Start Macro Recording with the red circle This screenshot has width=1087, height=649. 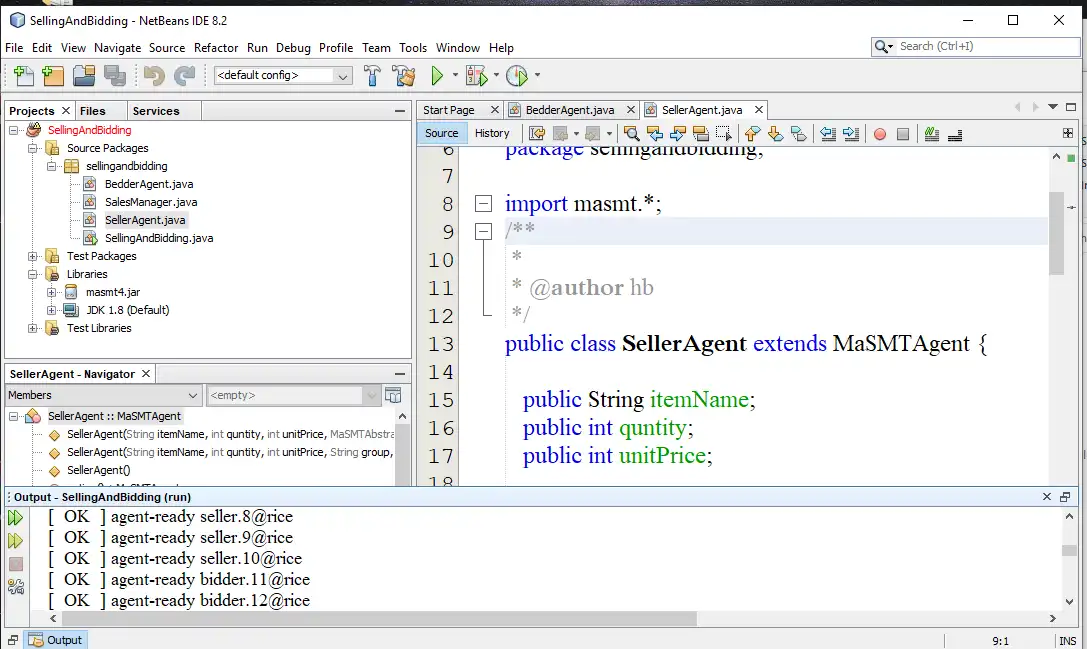pos(880,134)
